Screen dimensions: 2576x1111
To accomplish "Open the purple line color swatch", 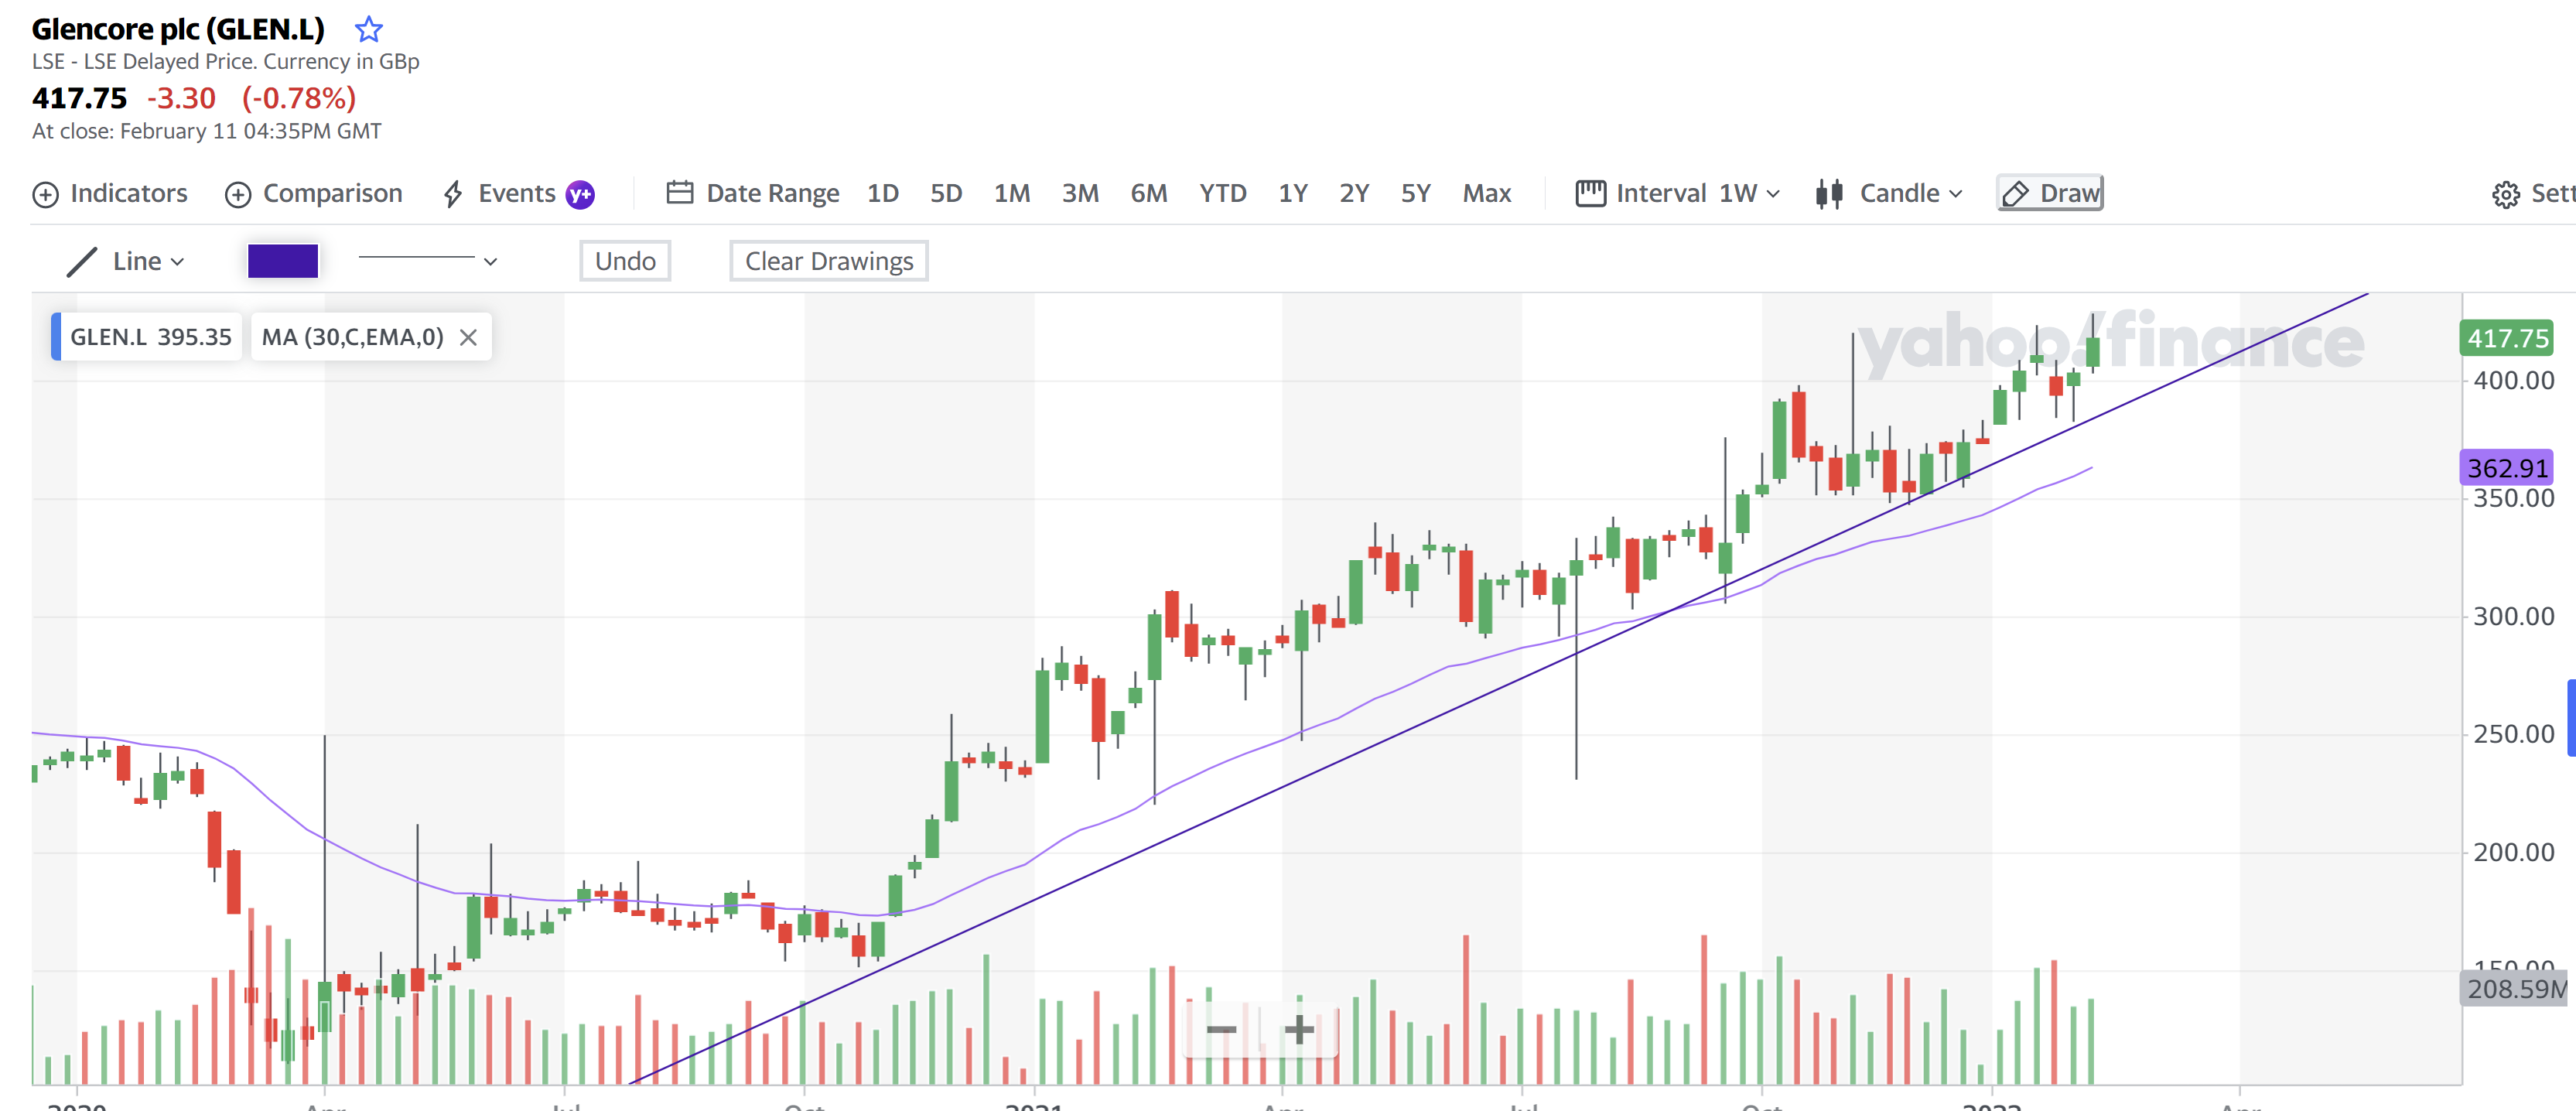I will click(283, 261).
